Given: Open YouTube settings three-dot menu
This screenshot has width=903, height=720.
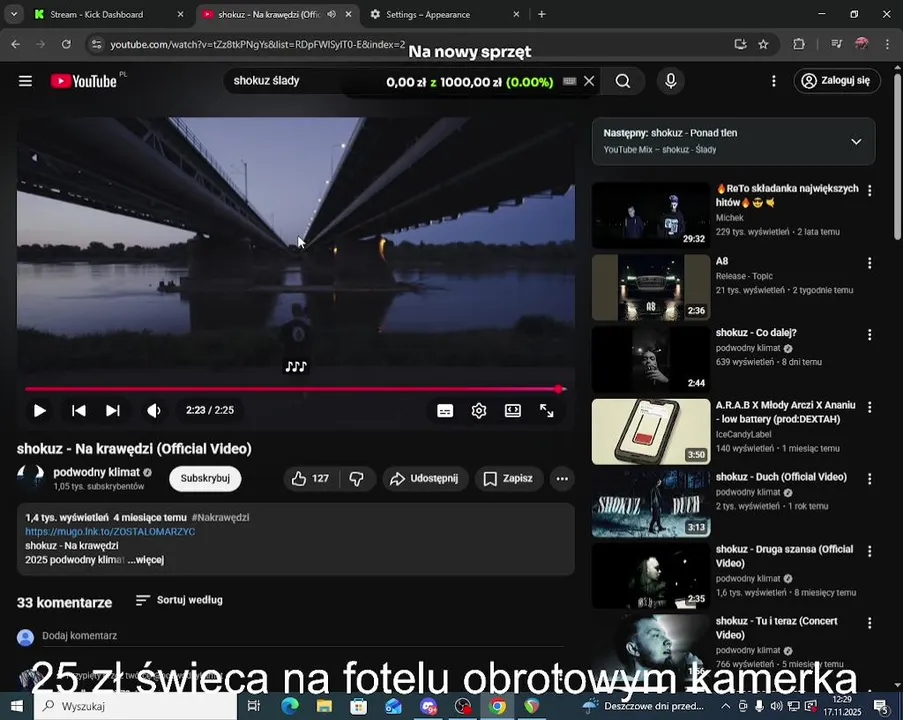Looking at the screenshot, I should (x=773, y=81).
